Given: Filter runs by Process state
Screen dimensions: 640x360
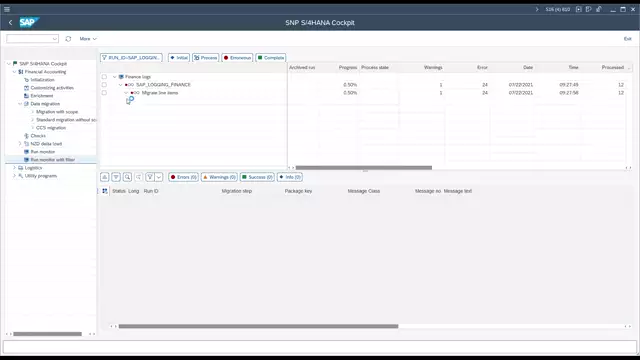Looking at the screenshot, I should click(x=206, y=58).
